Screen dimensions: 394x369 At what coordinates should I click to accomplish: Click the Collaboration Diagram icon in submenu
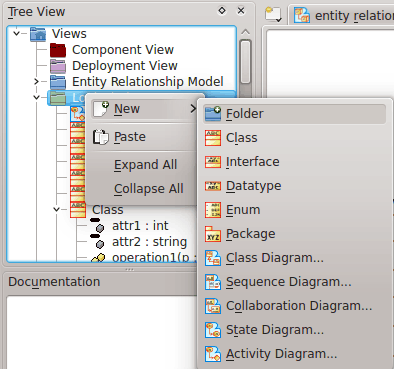213,306
